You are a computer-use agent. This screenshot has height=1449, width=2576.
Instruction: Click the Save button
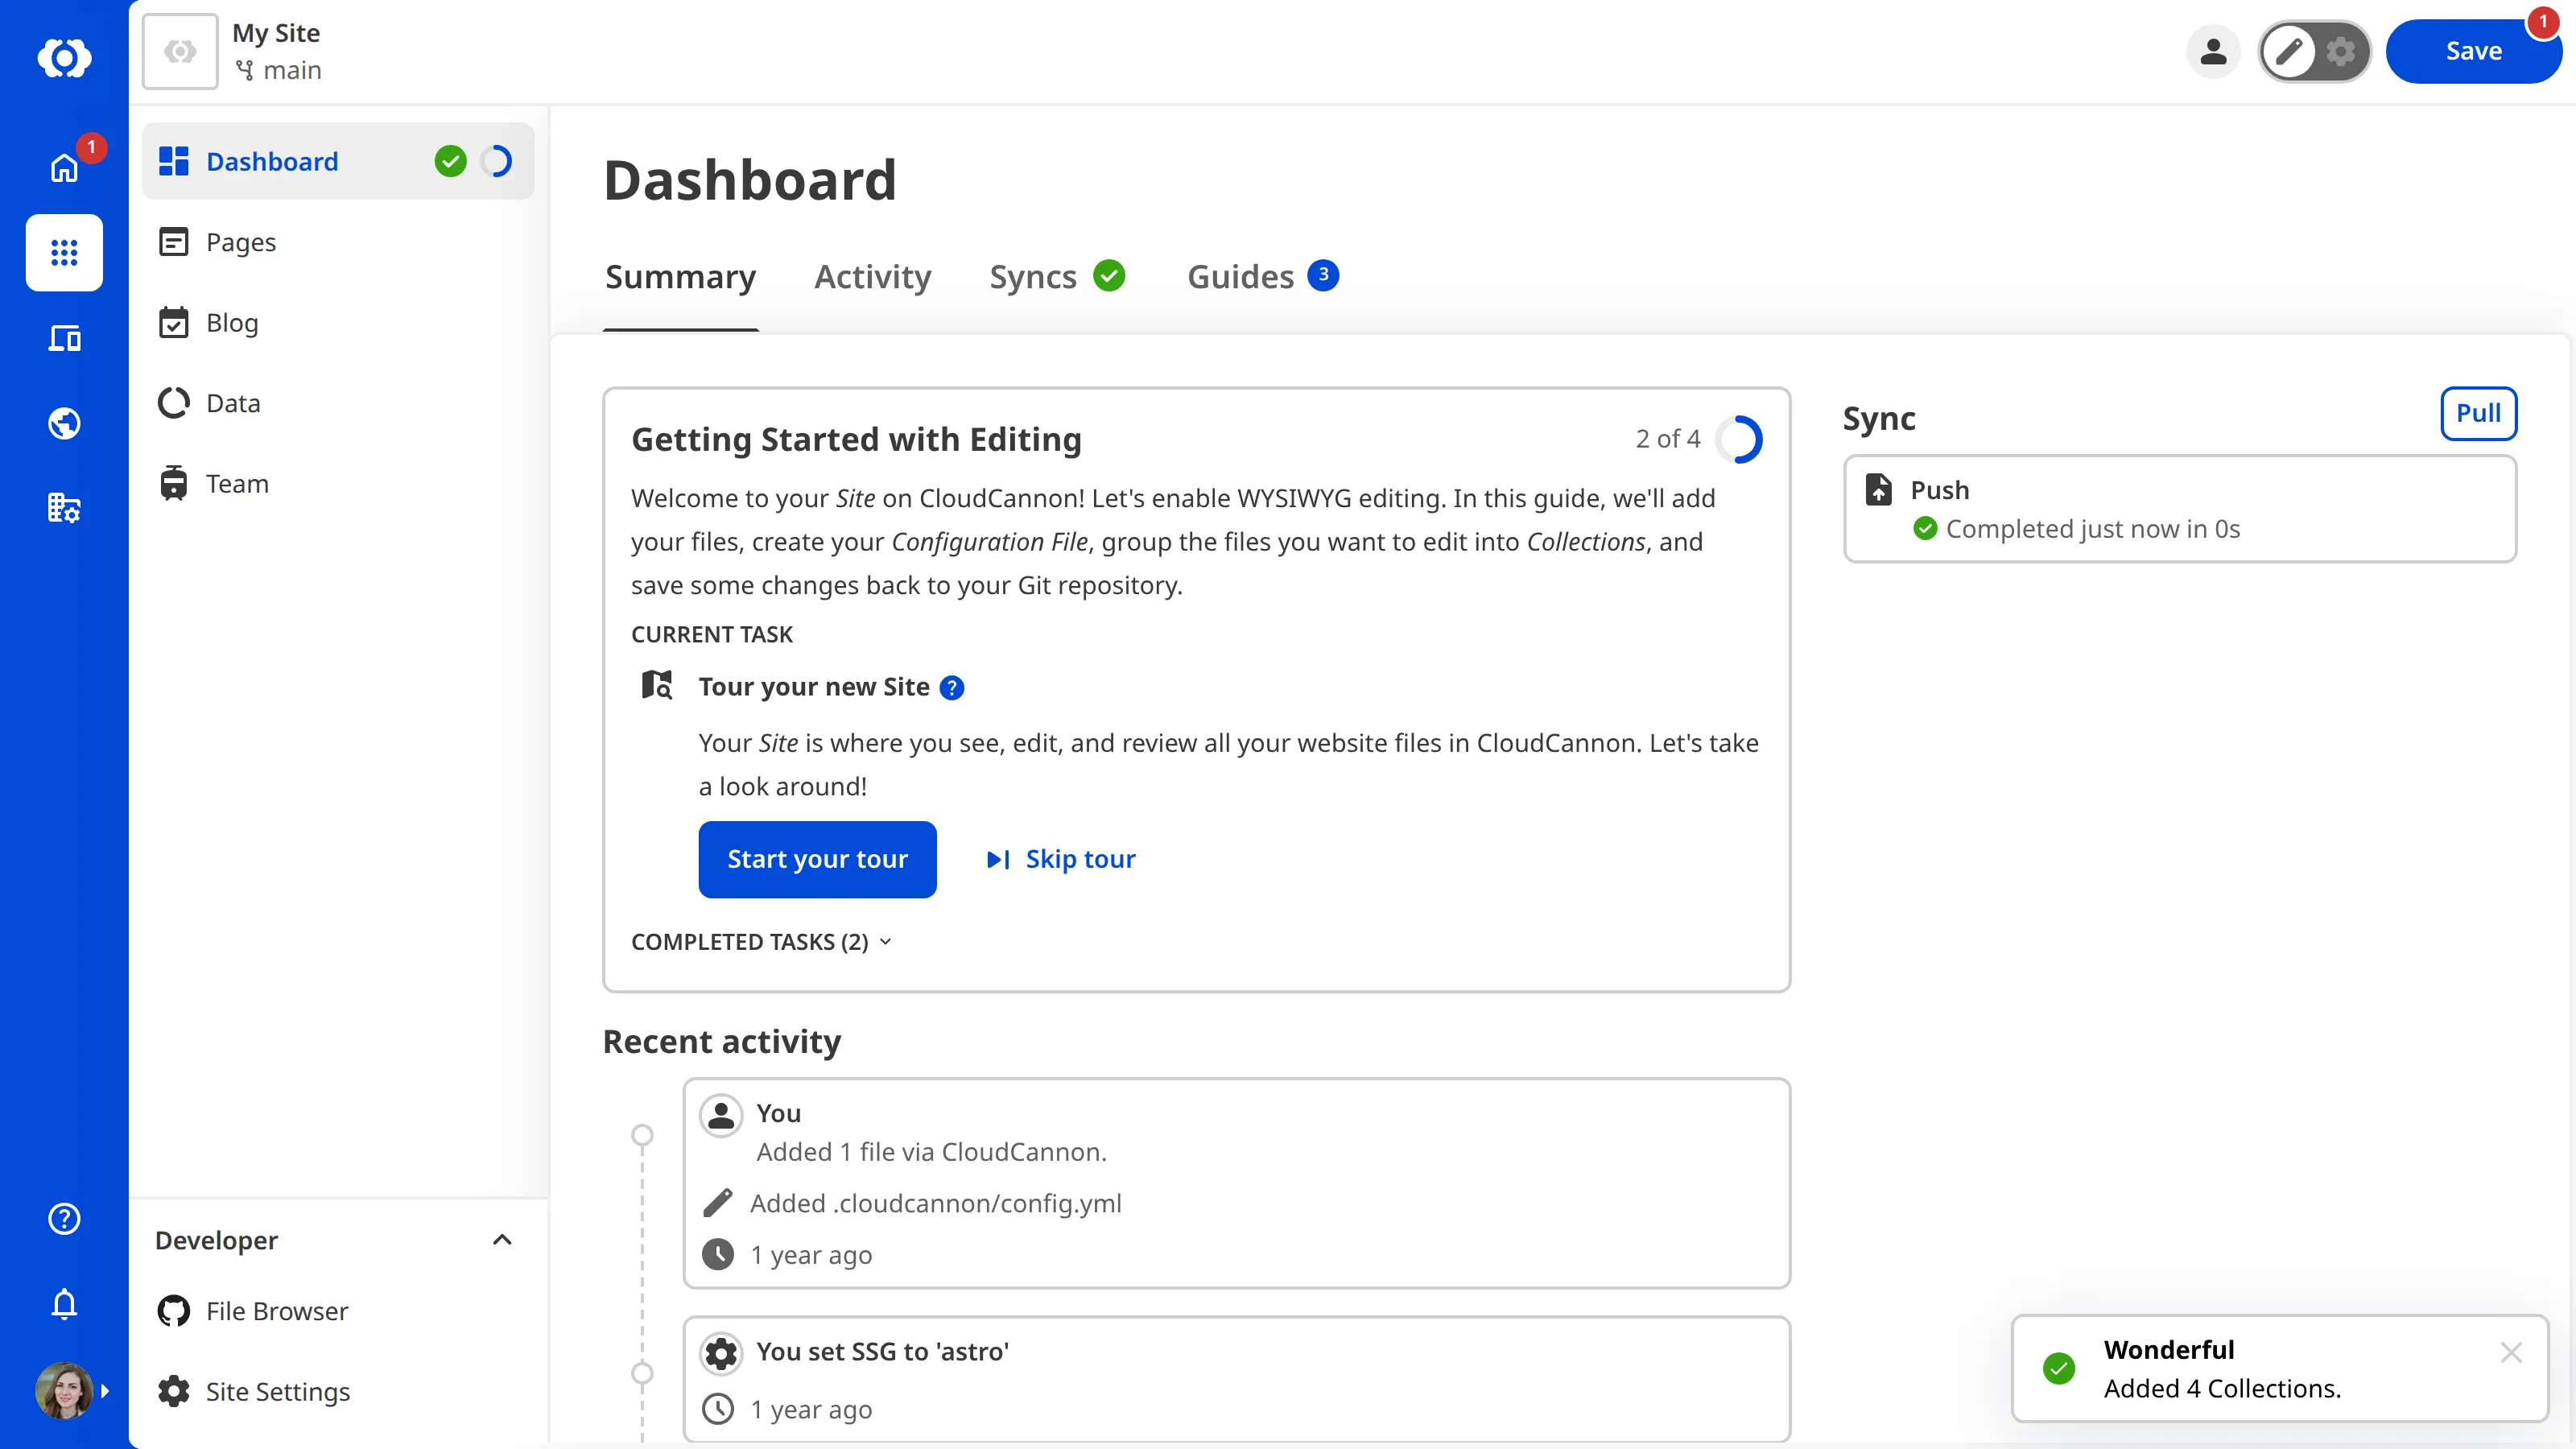2473,51
